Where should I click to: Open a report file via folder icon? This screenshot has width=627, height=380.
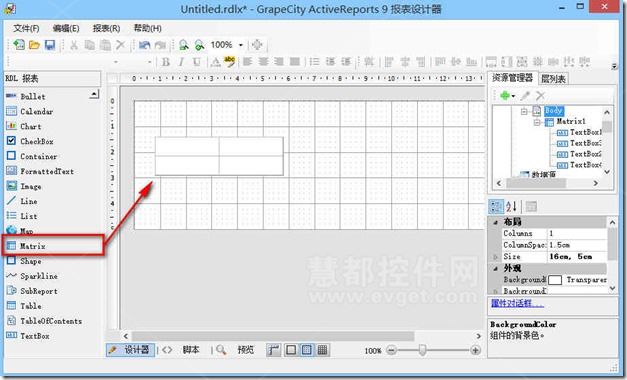[34, 45]
